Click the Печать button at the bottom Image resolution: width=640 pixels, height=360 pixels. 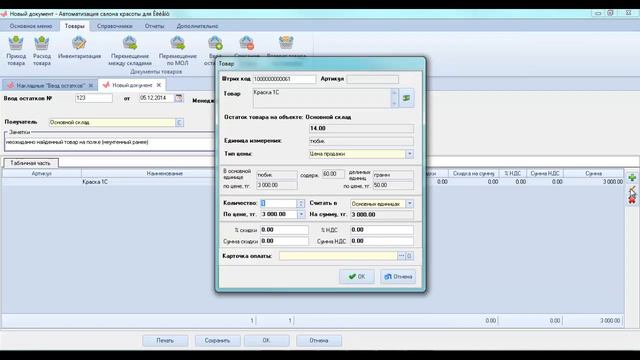[x=165, y=340]
